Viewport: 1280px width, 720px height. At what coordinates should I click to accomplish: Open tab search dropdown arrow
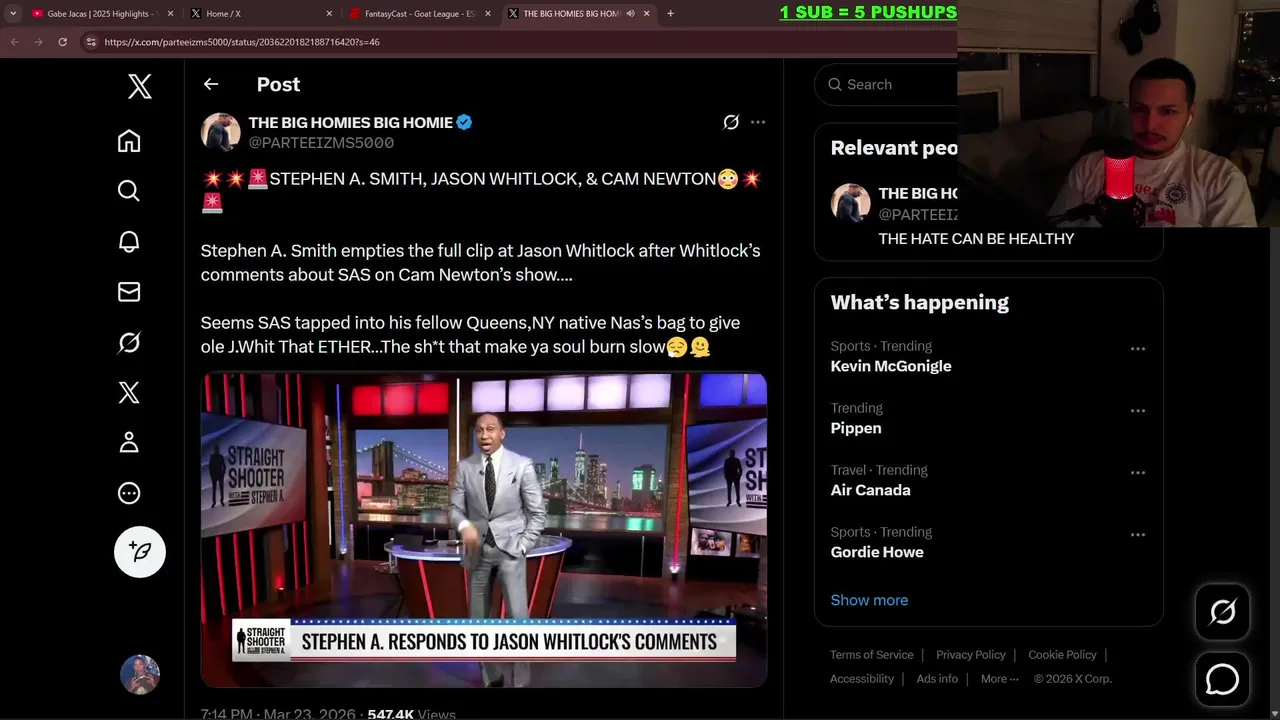(13, 14)
